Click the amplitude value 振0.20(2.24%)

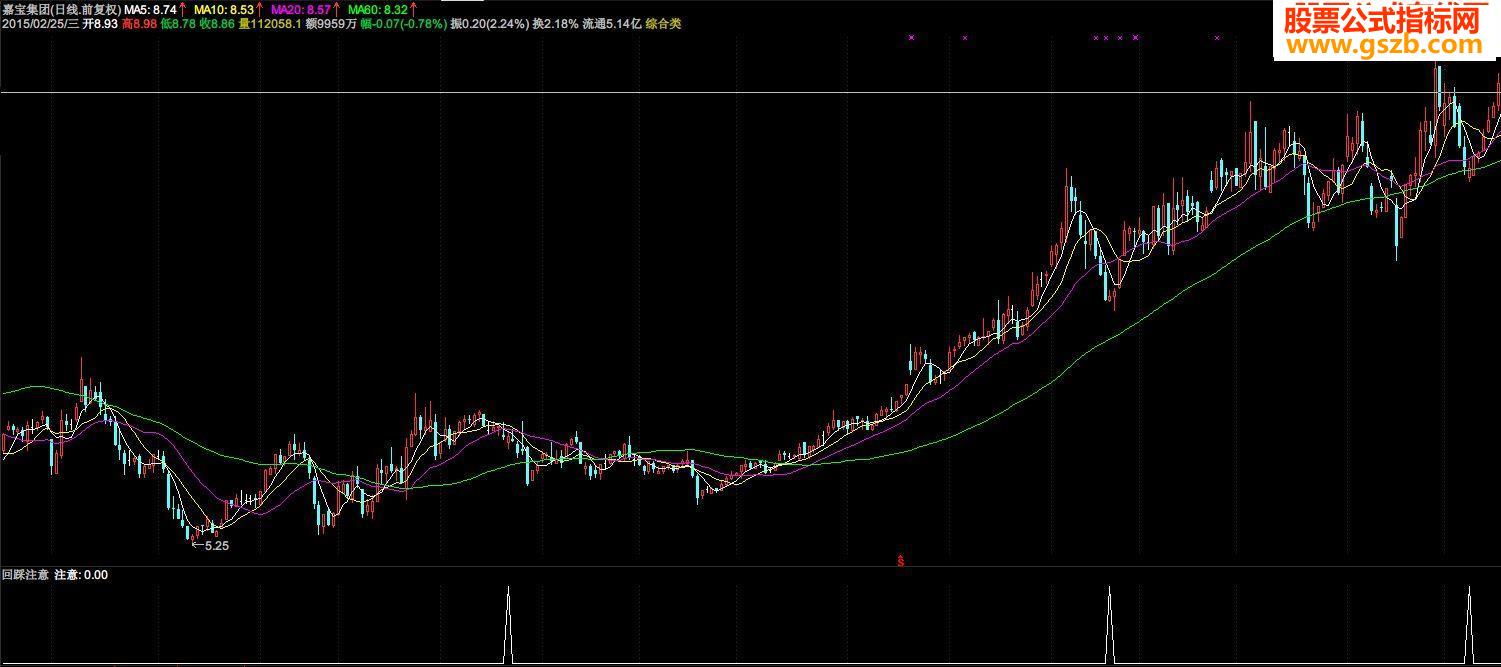click(490, 23)
